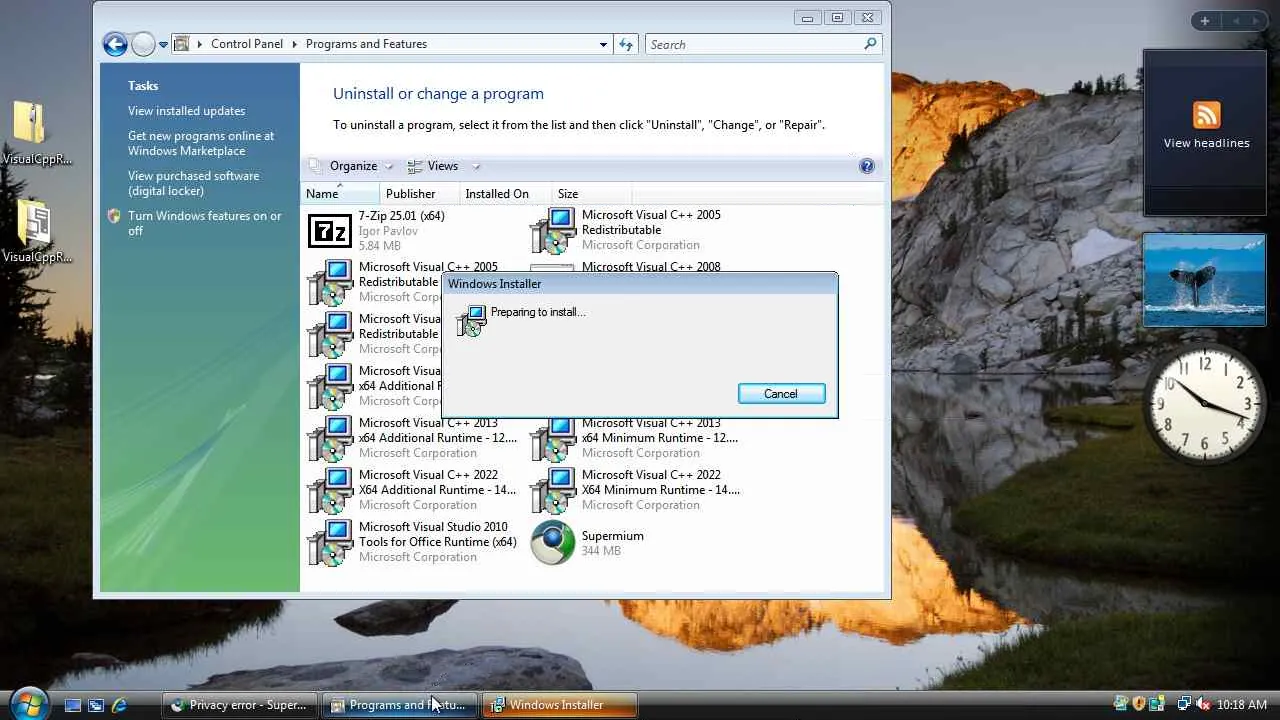Click the View headlines text in the feed gadget
Image resolution: width=1280 pixels, height=720 pixels.
pos(1206,143)
